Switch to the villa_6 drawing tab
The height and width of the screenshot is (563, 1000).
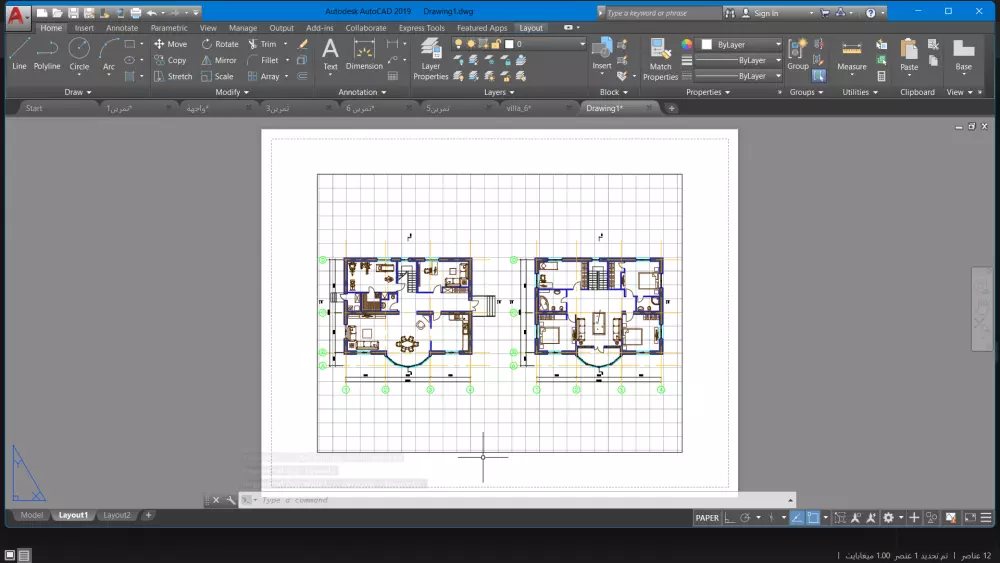(x=518, y=108)
